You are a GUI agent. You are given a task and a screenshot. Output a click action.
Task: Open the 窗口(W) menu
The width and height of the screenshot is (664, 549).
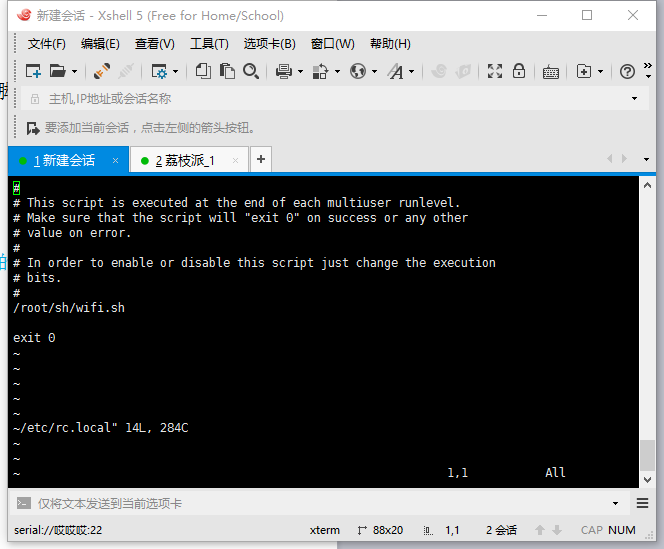tap(332, 44)
